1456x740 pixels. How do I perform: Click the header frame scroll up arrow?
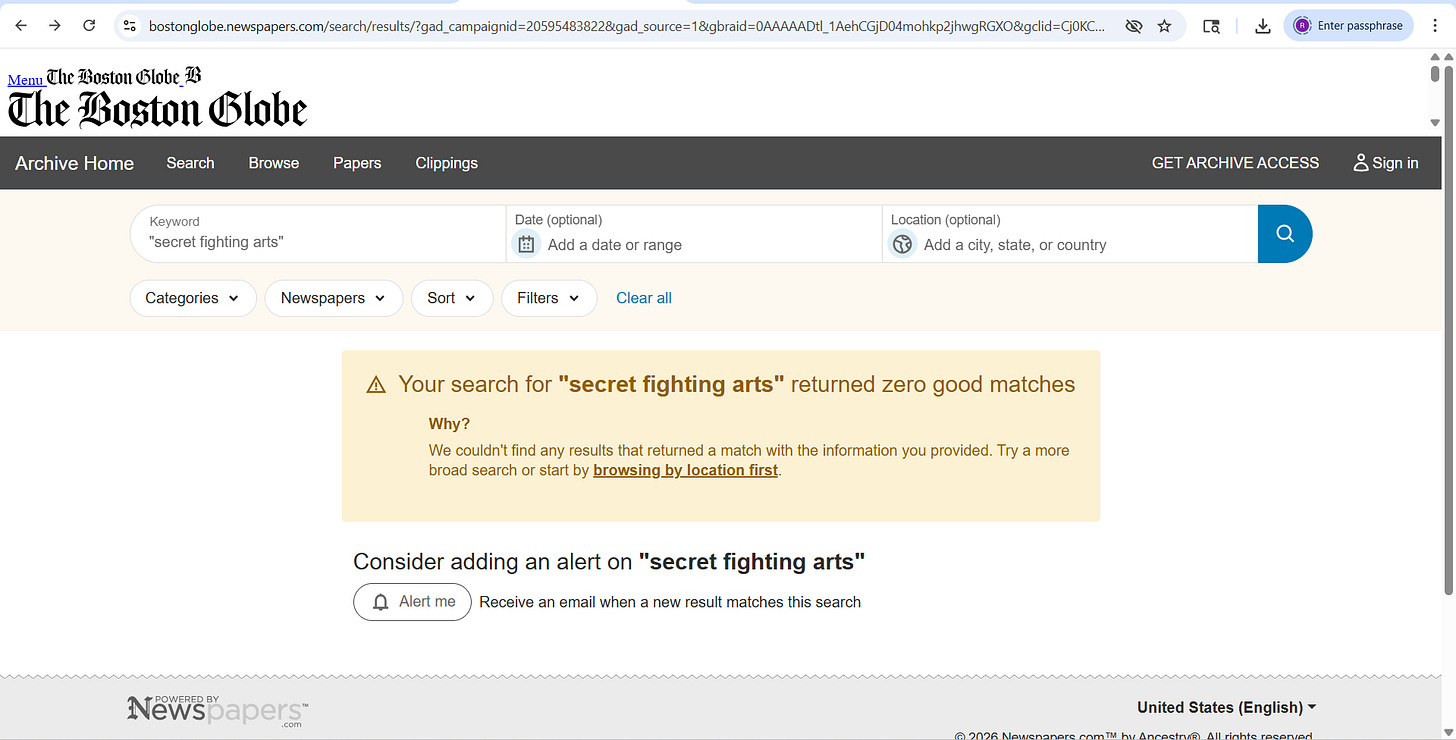click(1436, 57)
